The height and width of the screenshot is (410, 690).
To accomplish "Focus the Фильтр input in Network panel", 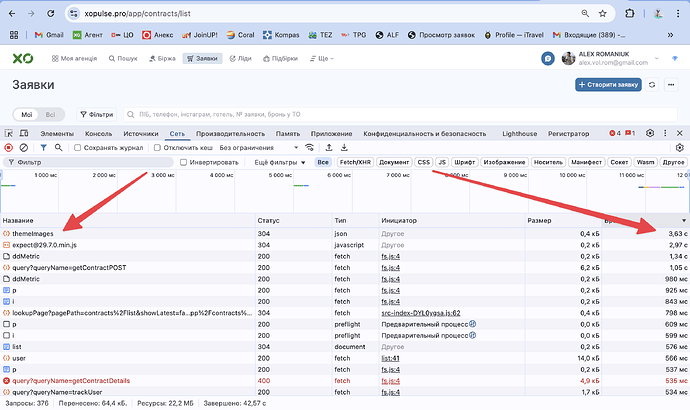I will pos(88,162).
